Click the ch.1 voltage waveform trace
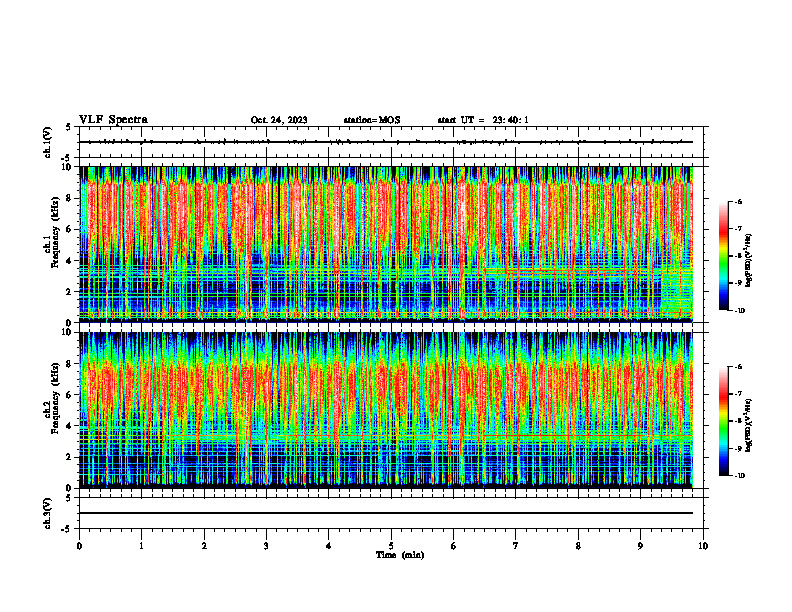This screenshot has width=792, height=612. pyautogui.click(x=386, y=142)
